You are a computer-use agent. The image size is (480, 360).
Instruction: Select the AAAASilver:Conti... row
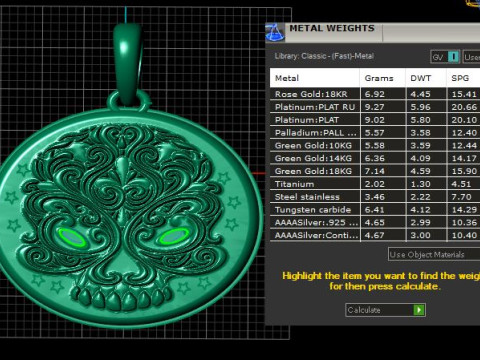(x=375, y=235)
